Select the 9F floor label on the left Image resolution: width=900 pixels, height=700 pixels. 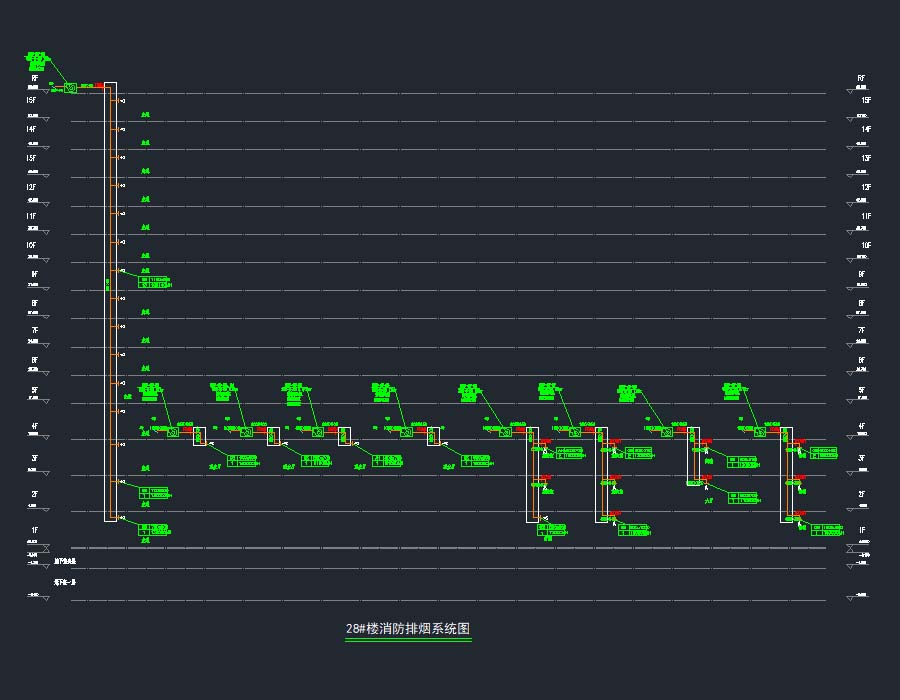point(34,274)
